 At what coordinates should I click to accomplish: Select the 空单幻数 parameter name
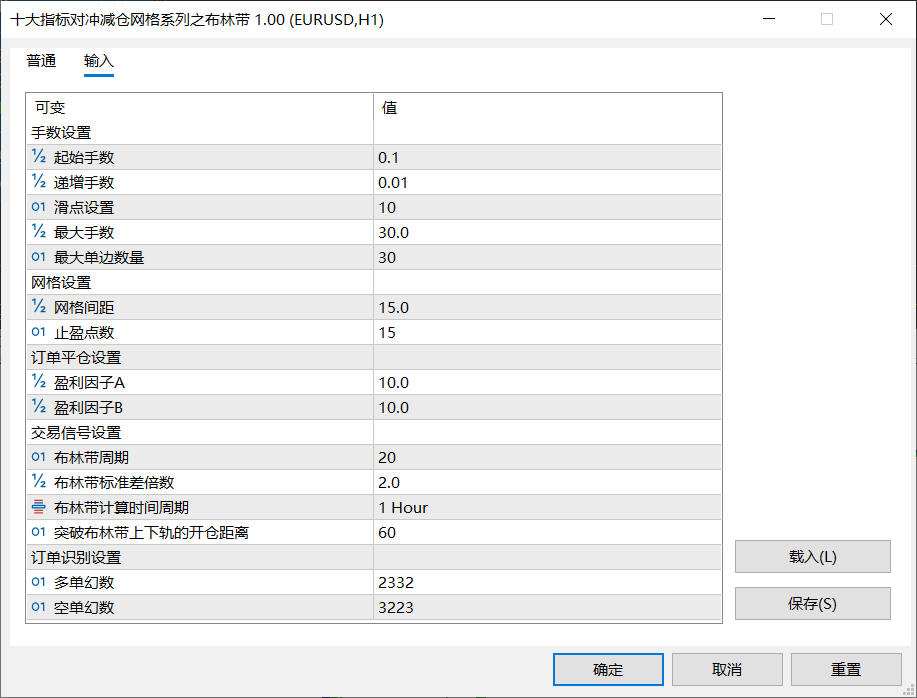coord(84,607)
